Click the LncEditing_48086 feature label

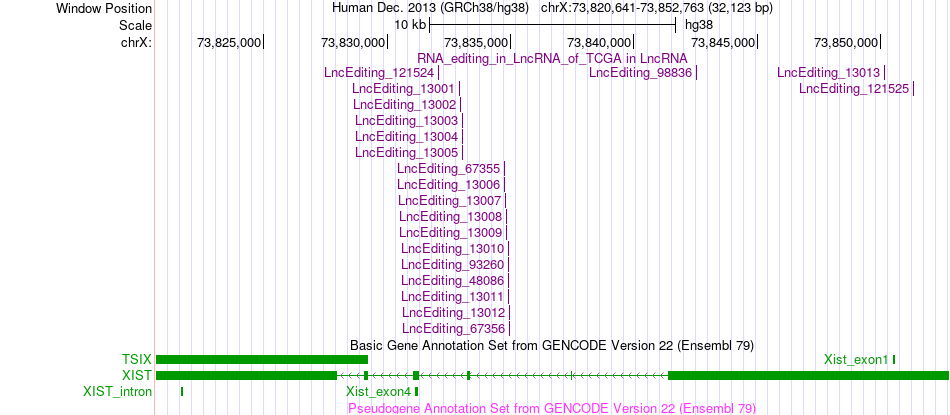453,280
